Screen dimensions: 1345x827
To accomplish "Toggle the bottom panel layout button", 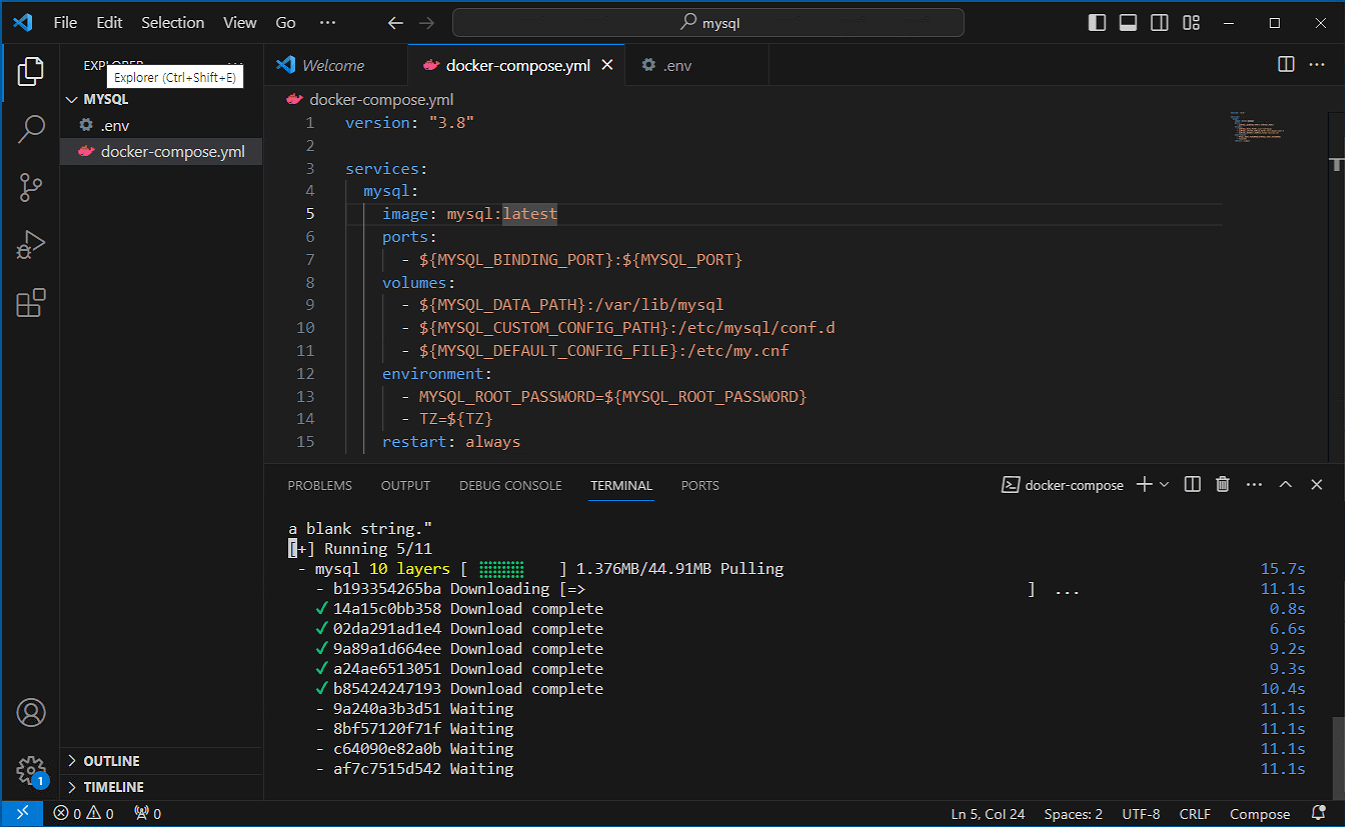I will [x=1128, y=22].
